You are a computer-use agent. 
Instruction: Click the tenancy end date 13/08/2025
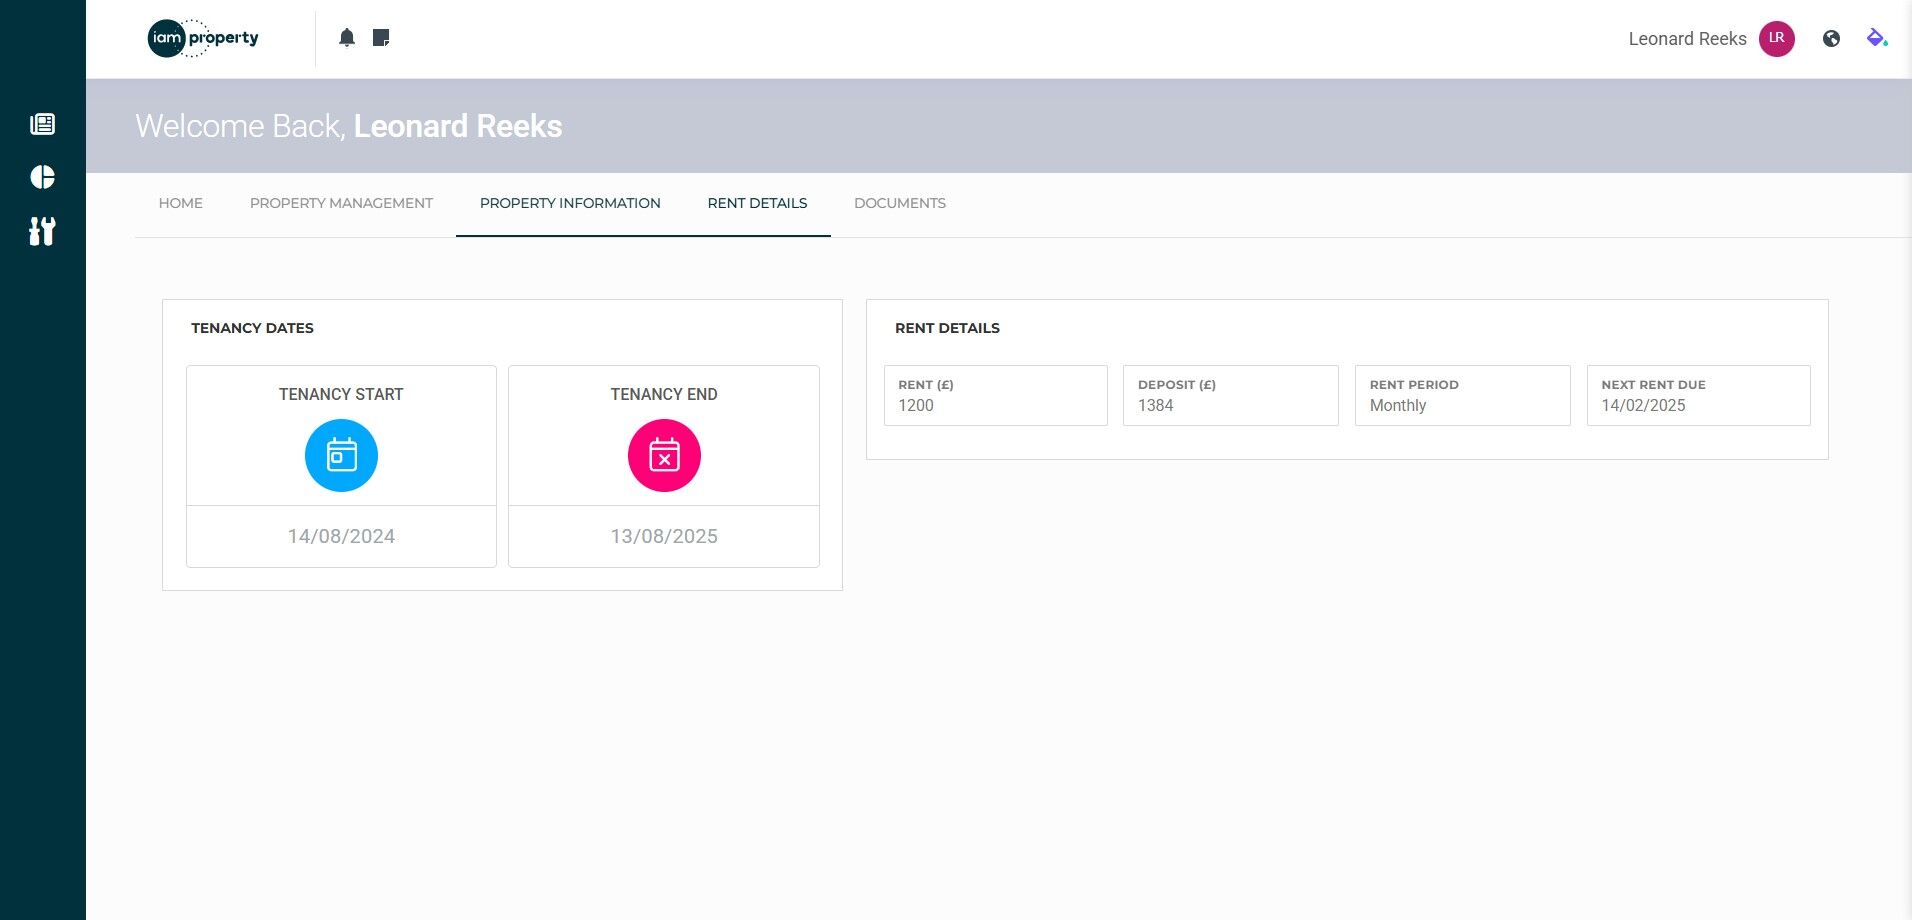(x=664, y=536)
